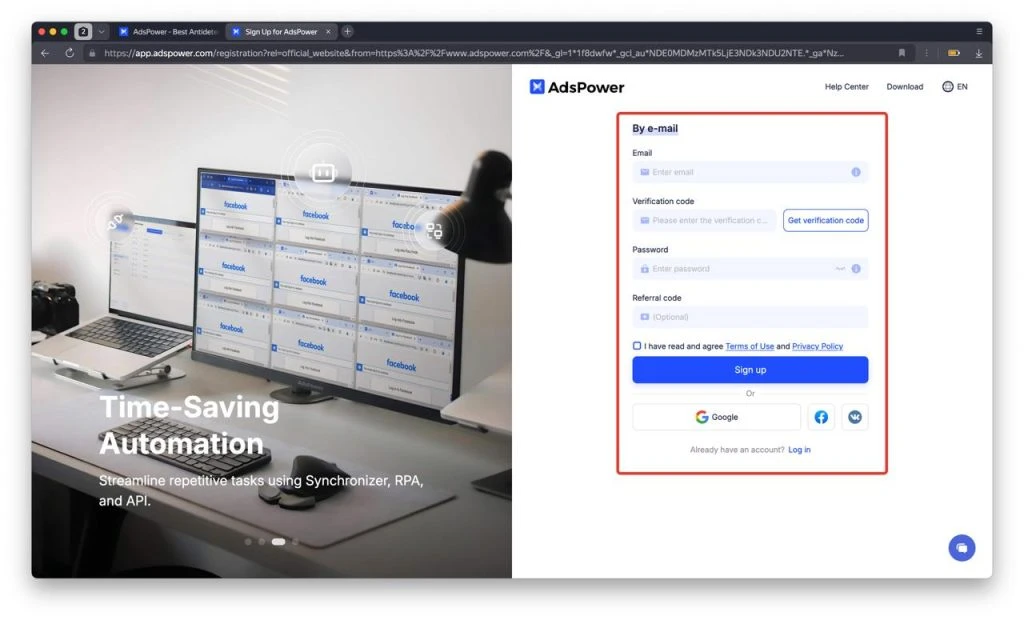
Task: Select the fourth carousel dot
Action: [295, 542]
